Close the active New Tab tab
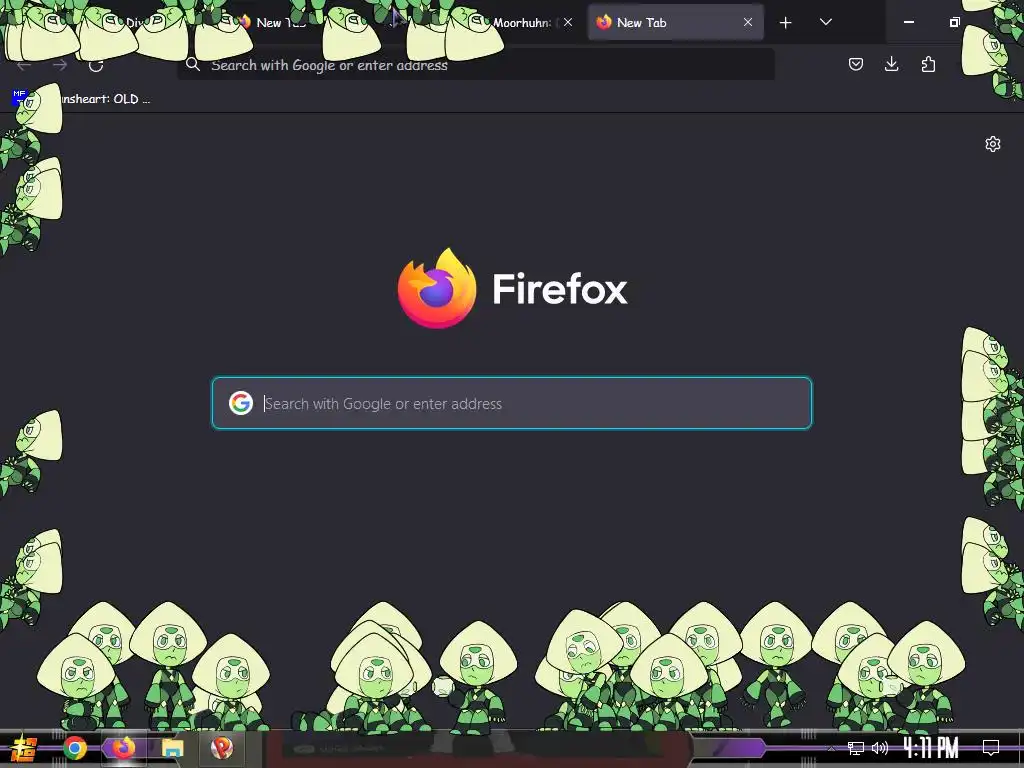The image size is (1024, 768). click(x=748, y=22)
